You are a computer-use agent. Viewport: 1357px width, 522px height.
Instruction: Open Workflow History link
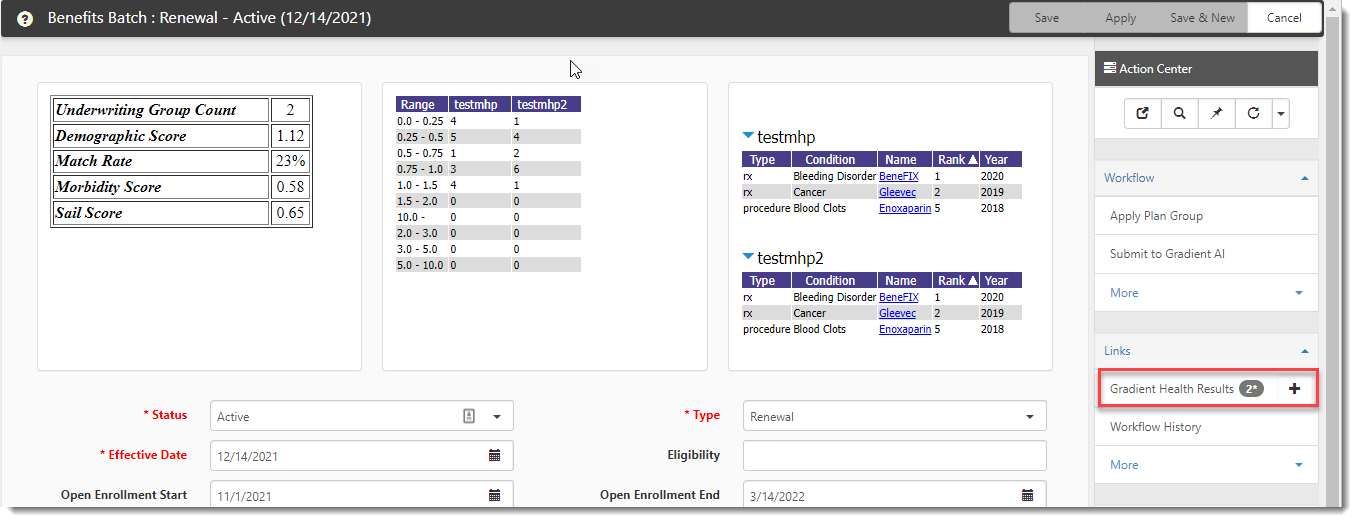tap(1155, 427)
